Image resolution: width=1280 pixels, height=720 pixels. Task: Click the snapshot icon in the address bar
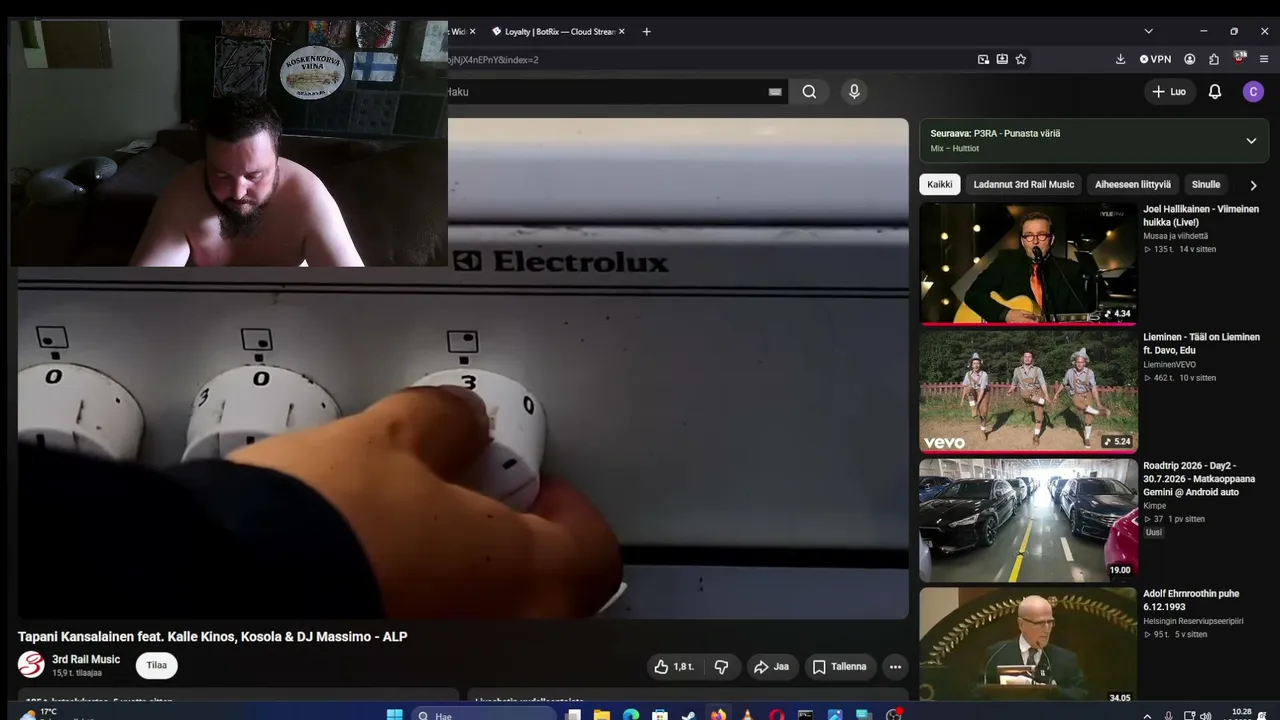pos(983,59)
